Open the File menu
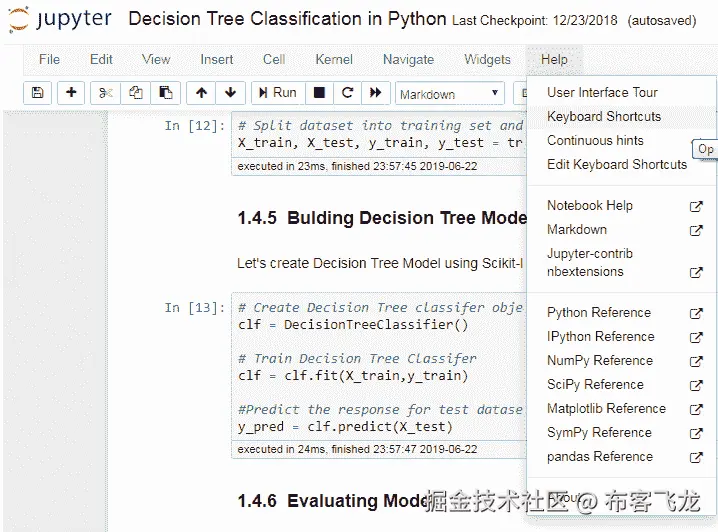Screen dimensions: 718x532 49,60
